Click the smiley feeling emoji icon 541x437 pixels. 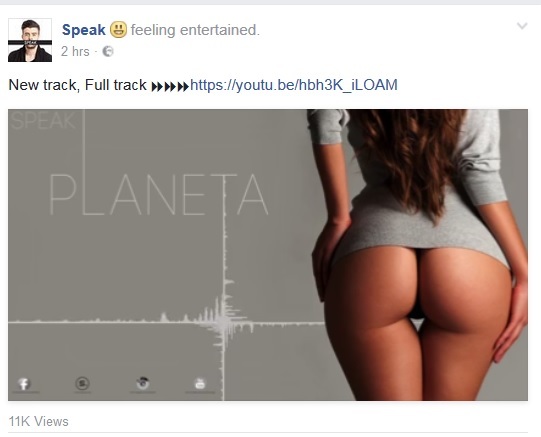click(118, 30)
